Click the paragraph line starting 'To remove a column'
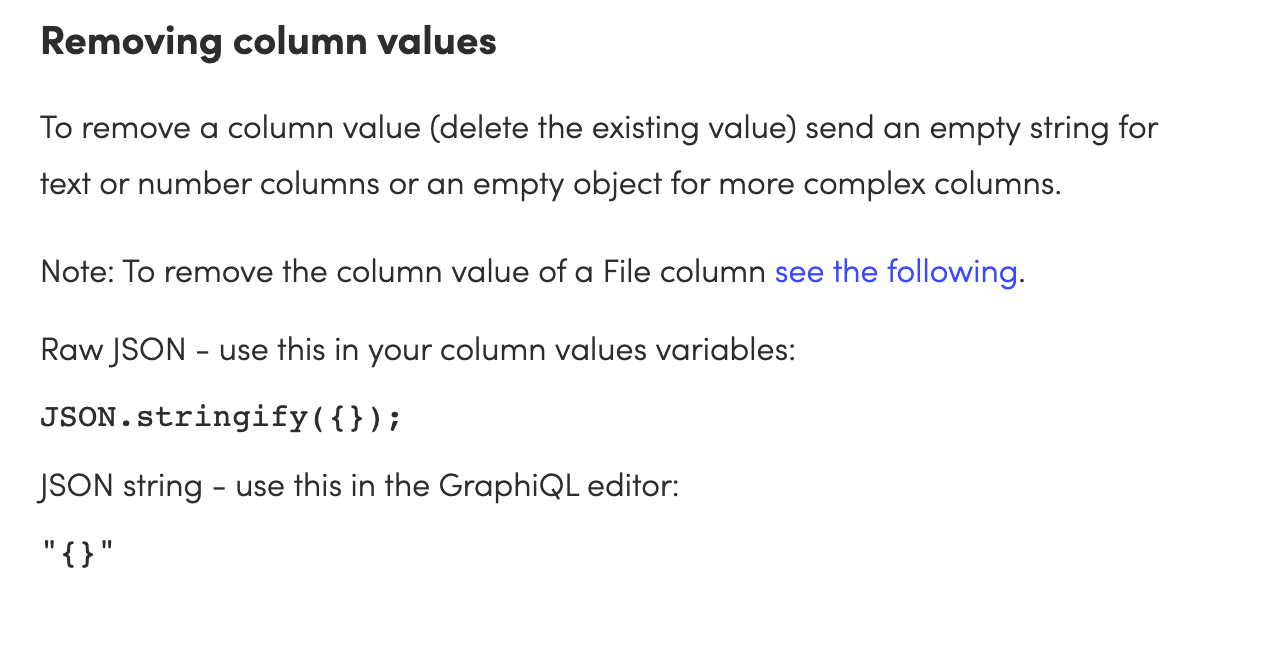Viewport: 1284px width, 652px height. (599, 129)
